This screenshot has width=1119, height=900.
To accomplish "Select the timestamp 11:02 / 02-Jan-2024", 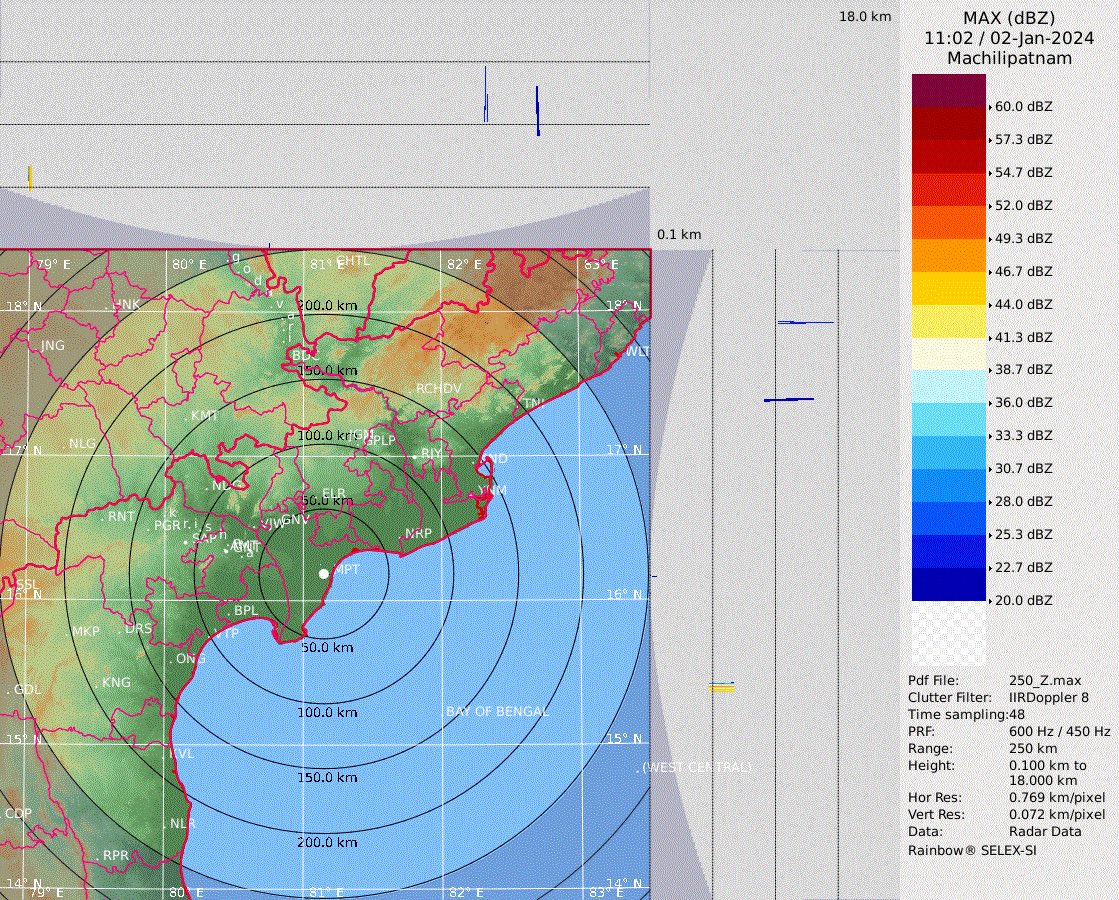I will 1008,38.
